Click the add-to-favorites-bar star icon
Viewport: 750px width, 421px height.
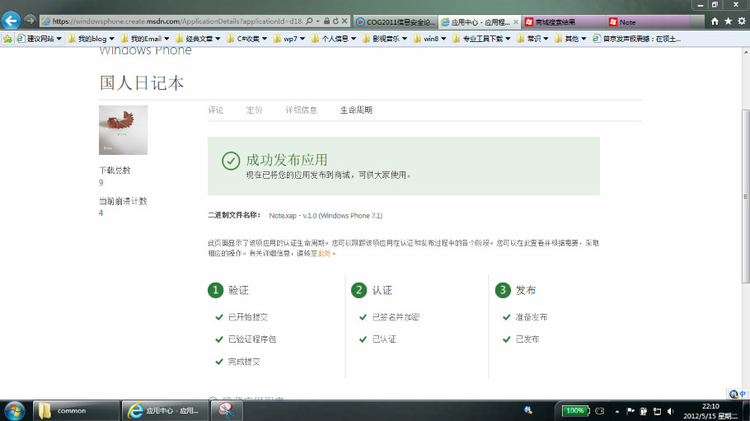coord(8,39)
